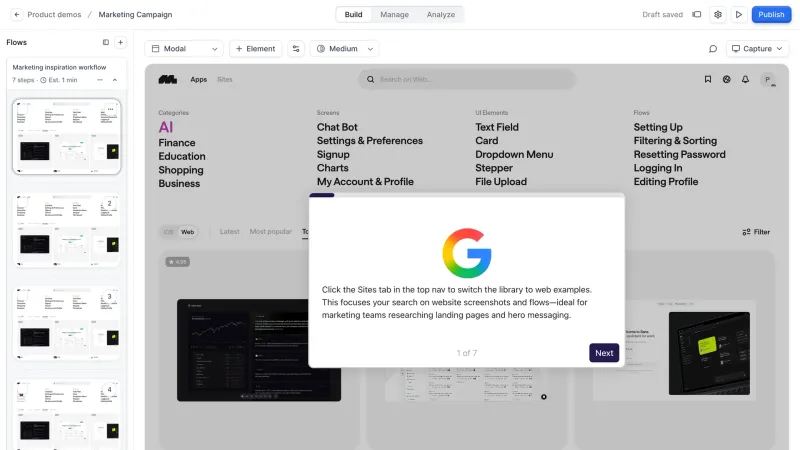Click the modal progress bar
This screenshot has width=800, height=450.
click(467, 195)
